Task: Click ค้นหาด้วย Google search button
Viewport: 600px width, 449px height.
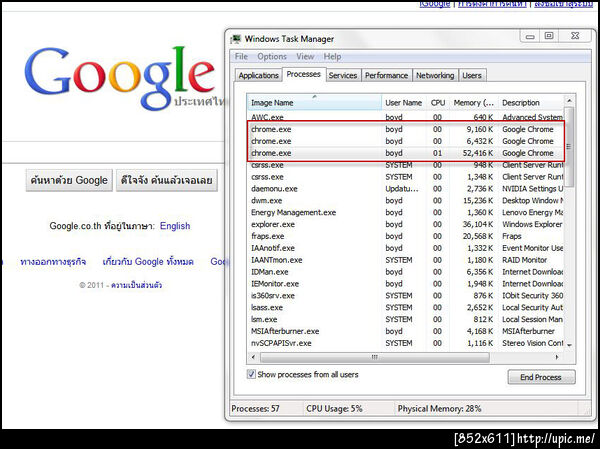Action: click(x=69, y=180)
